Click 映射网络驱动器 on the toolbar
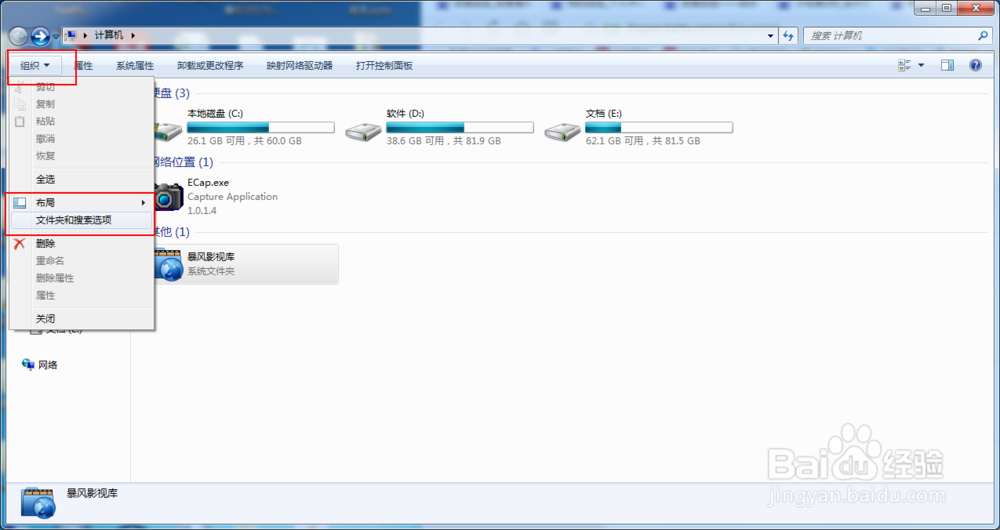The height and width of the screenshot is (530, 1000). click(x=300, y=65)
